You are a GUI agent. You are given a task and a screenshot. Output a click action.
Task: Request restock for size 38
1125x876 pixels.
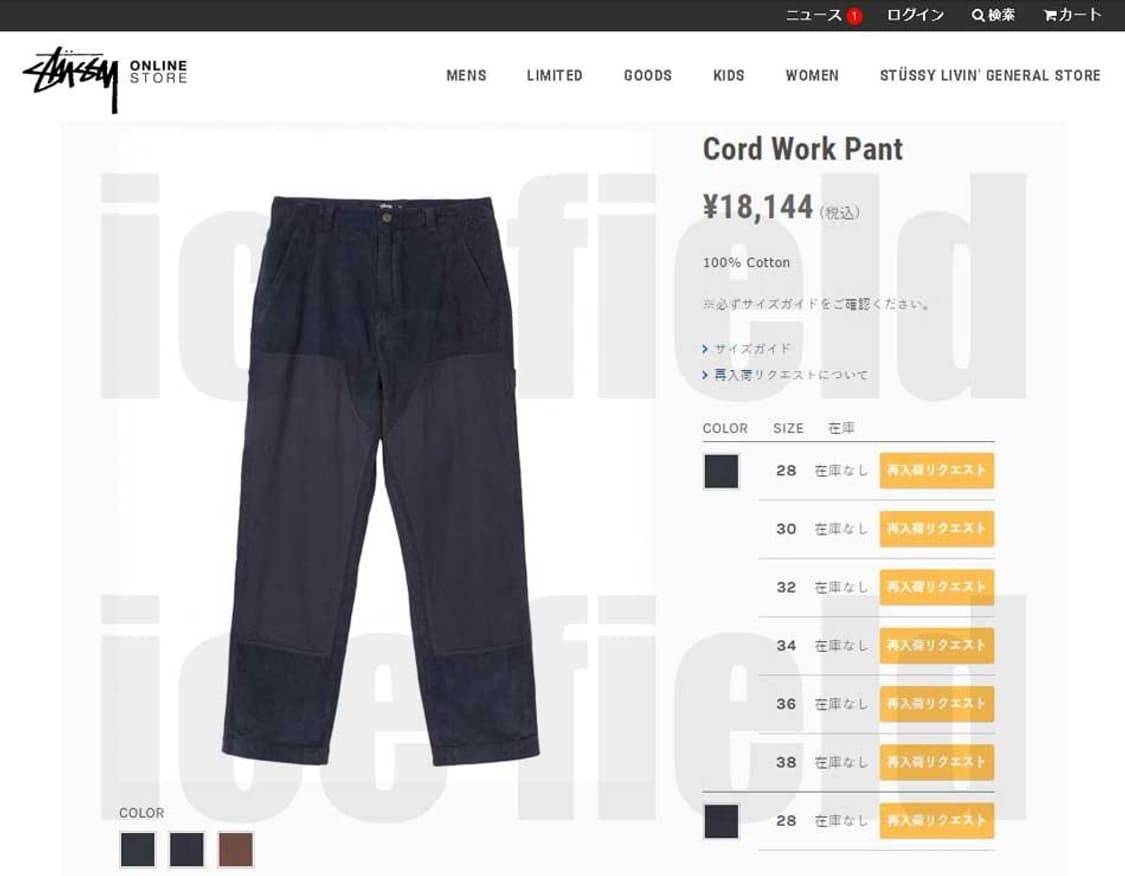point(936,762)
